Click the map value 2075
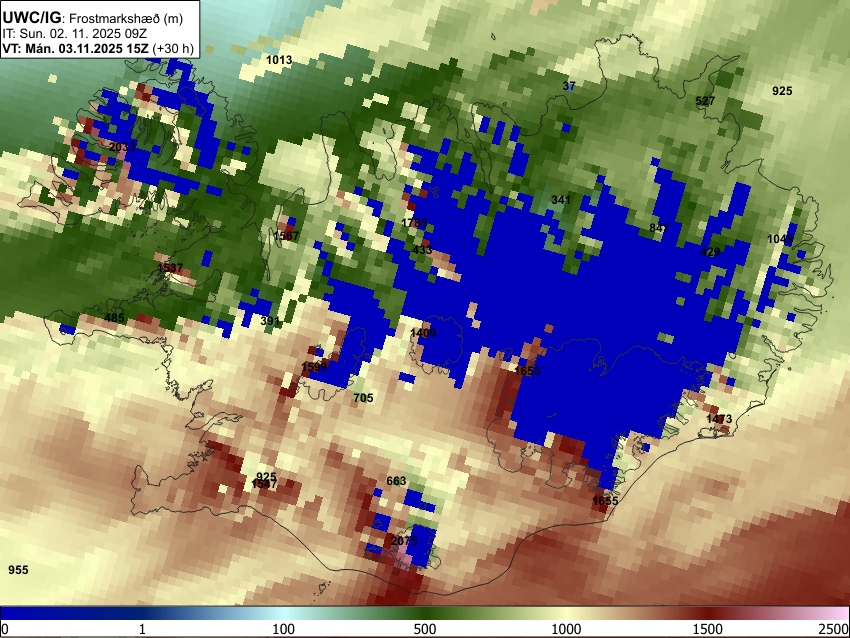The width and height of the screenshot is (850, 638). [404, 541]
